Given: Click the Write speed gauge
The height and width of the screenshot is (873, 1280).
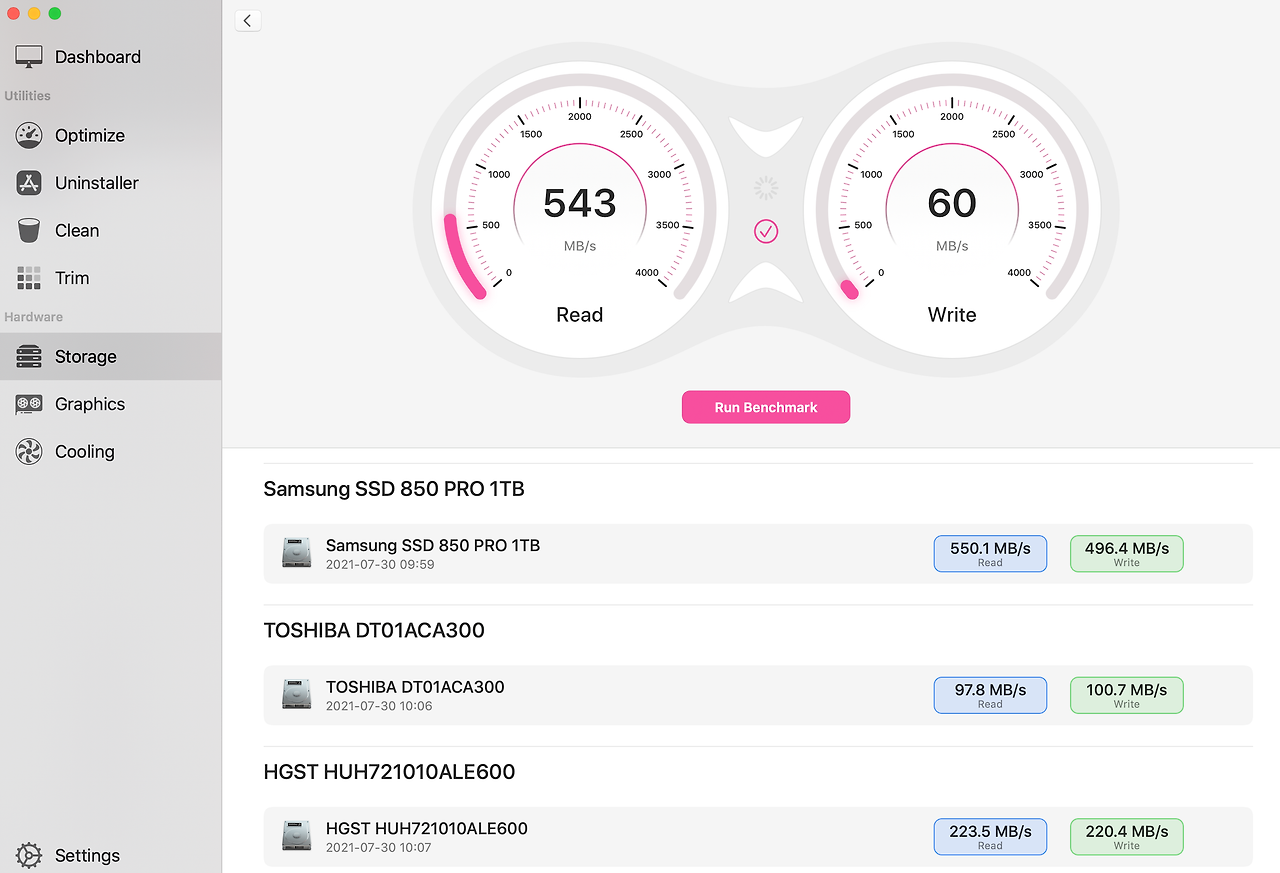Looking at the screenshot, I should coord(952,211).
